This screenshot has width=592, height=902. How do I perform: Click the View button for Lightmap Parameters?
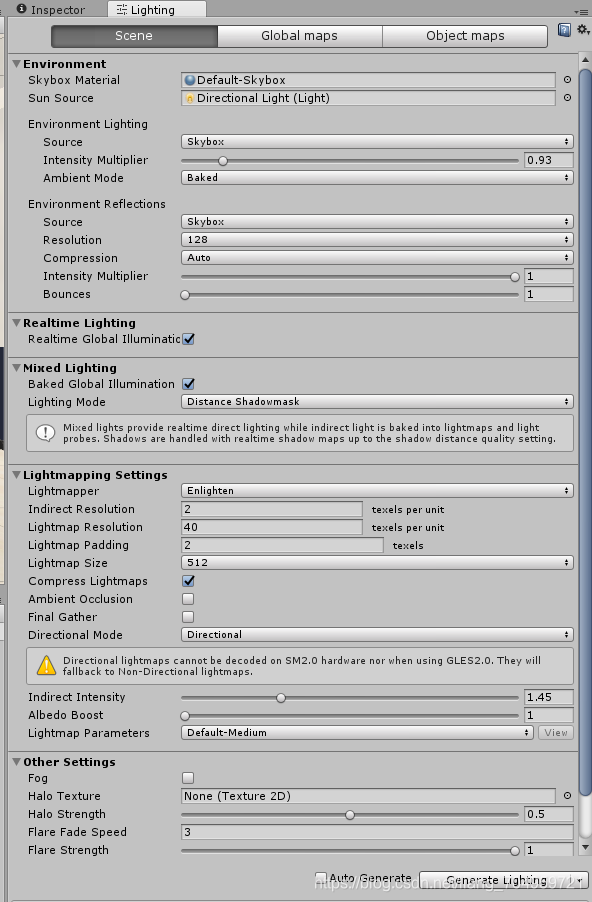point(556,732)
